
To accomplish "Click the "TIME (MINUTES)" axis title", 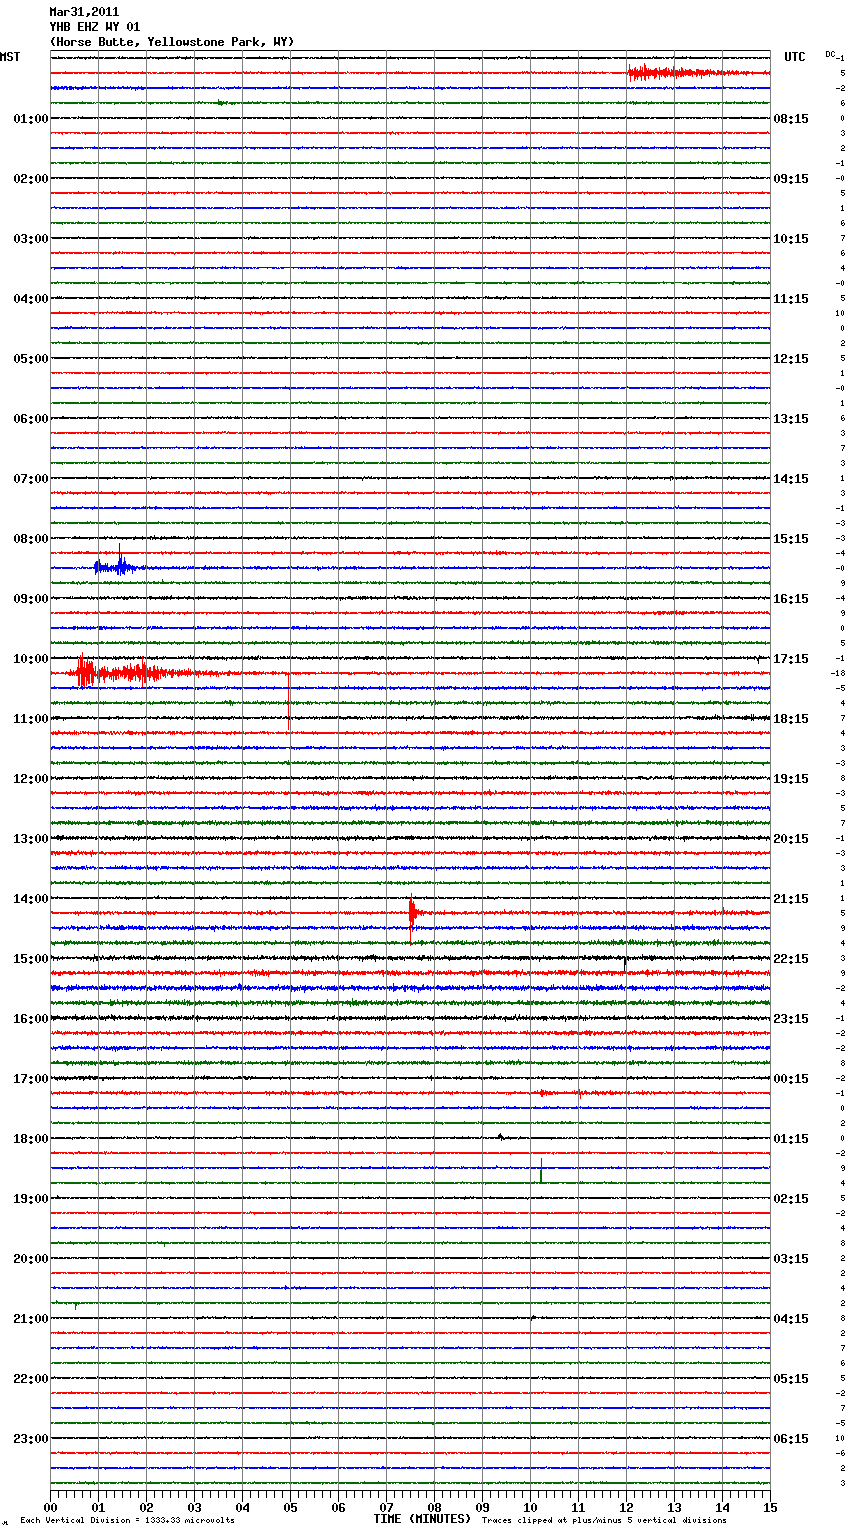I will [422, 1519].
